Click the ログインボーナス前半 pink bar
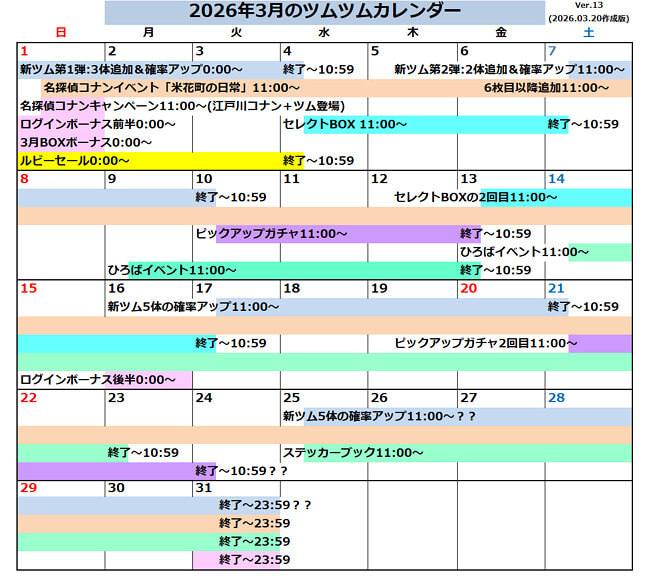 98,124
